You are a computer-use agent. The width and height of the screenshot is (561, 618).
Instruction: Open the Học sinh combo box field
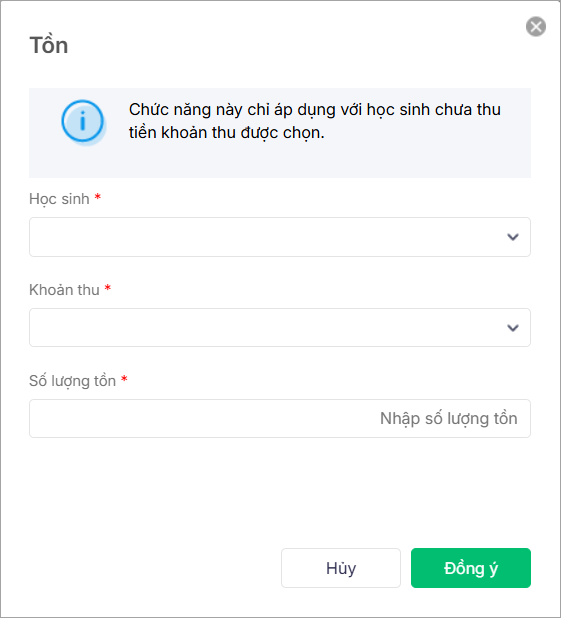(x=280, y=237)
